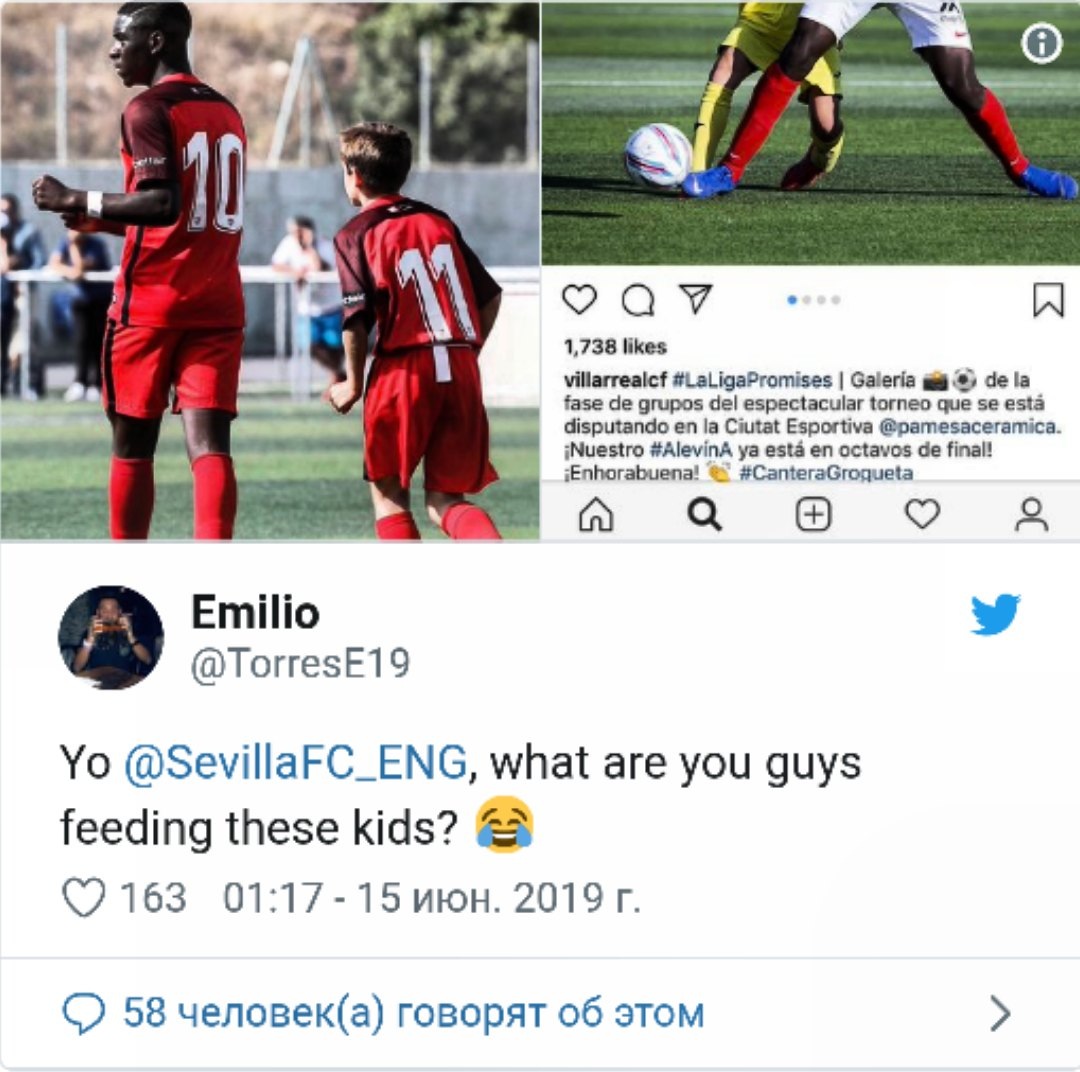
Task: Open the Twitter bird logo
Action: click(995, 614)
